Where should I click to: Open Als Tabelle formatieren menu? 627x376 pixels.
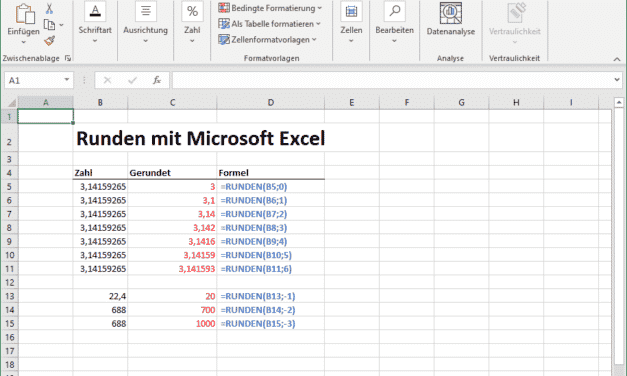pos(270,24)
